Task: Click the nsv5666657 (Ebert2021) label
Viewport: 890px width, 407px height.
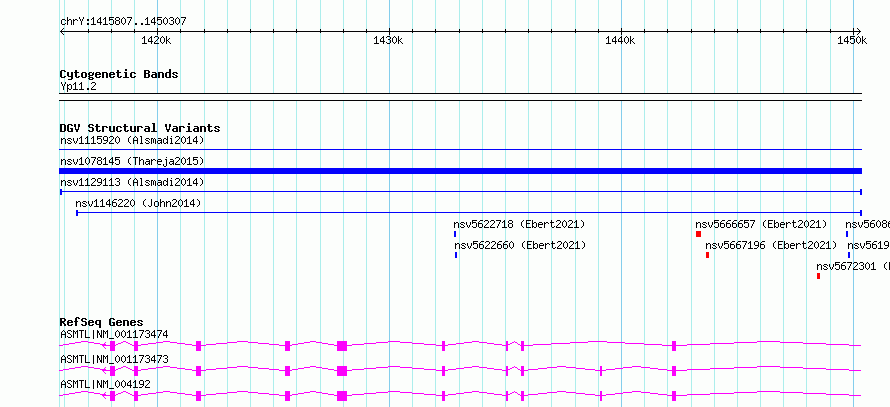Action: 761,225
